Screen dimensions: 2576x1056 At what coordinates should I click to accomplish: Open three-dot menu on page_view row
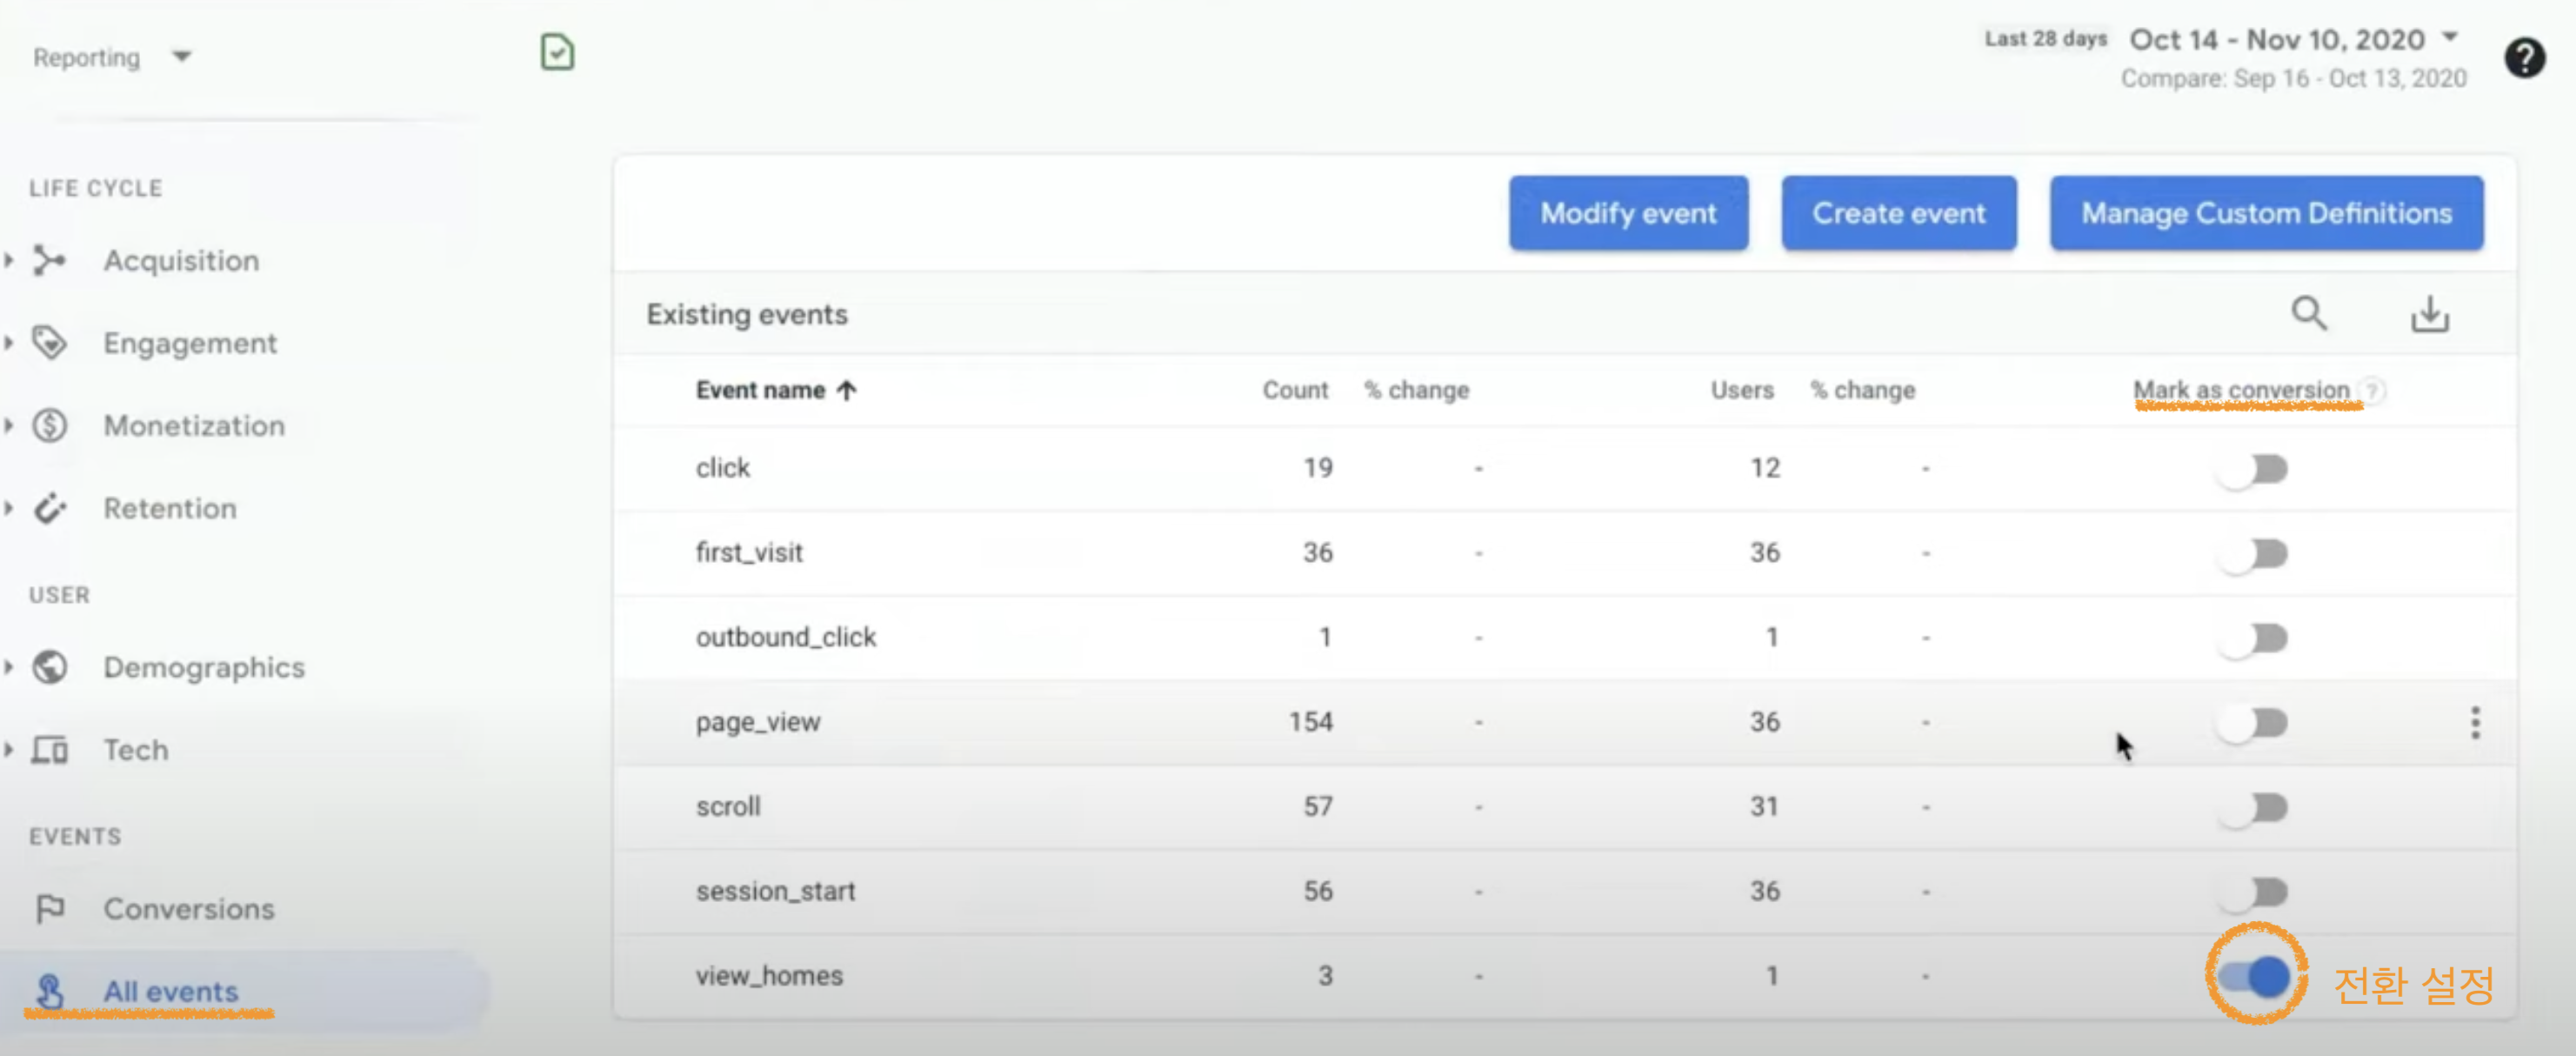click(2474, 722)
